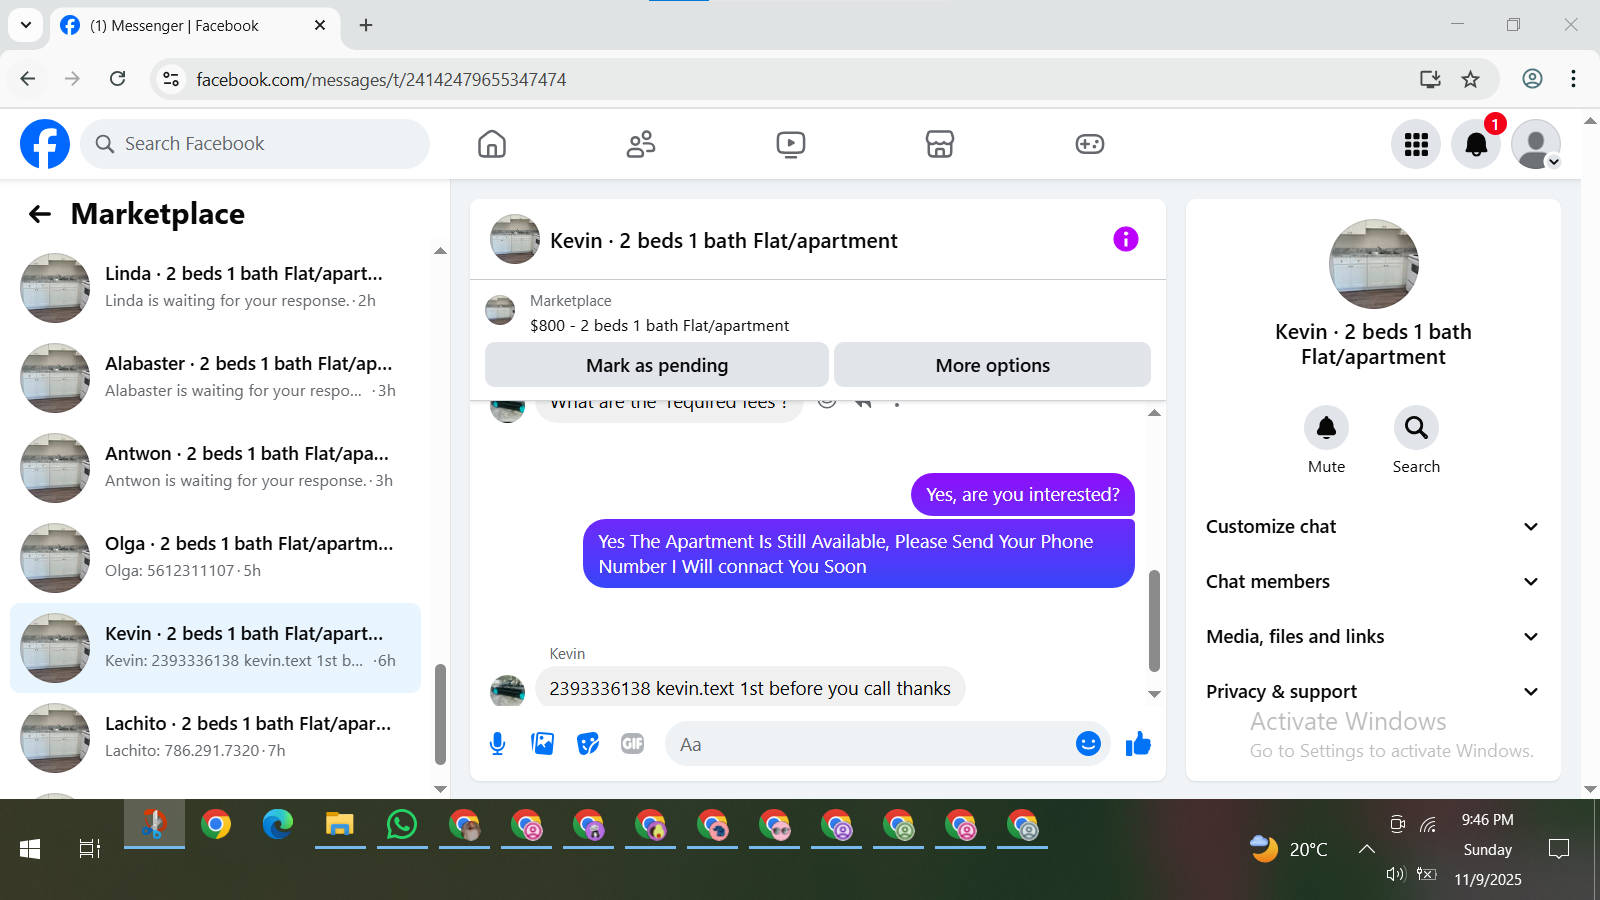Open Chrome profile icon

tap(1532, 79)
